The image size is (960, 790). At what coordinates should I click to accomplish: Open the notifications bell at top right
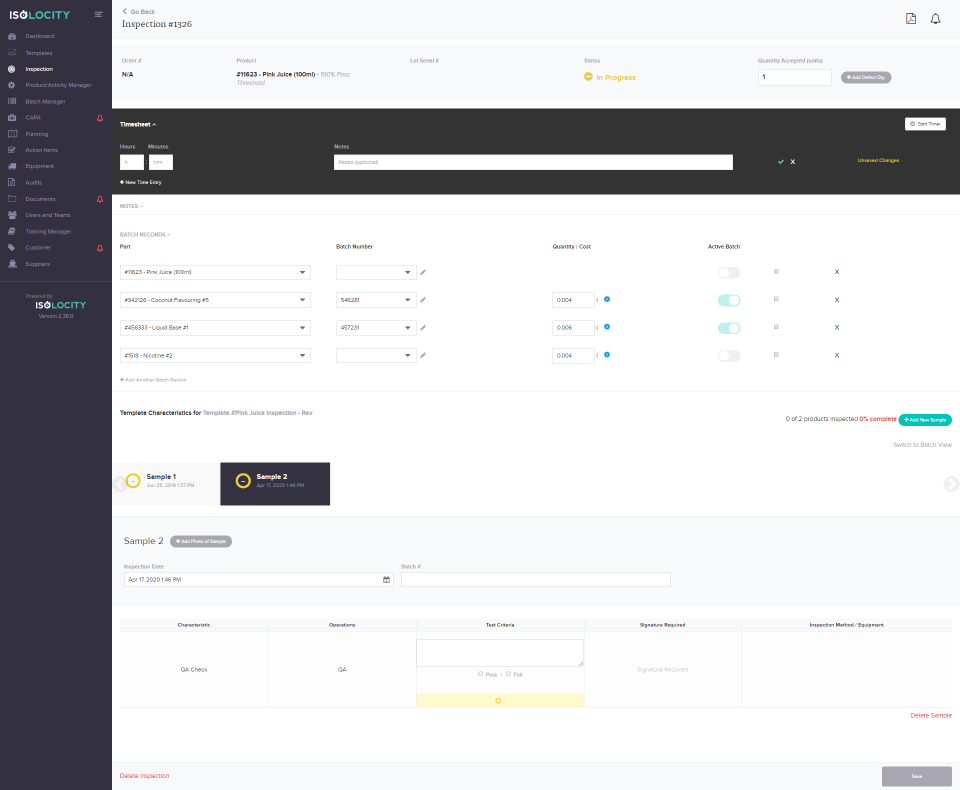coord(936,19)
